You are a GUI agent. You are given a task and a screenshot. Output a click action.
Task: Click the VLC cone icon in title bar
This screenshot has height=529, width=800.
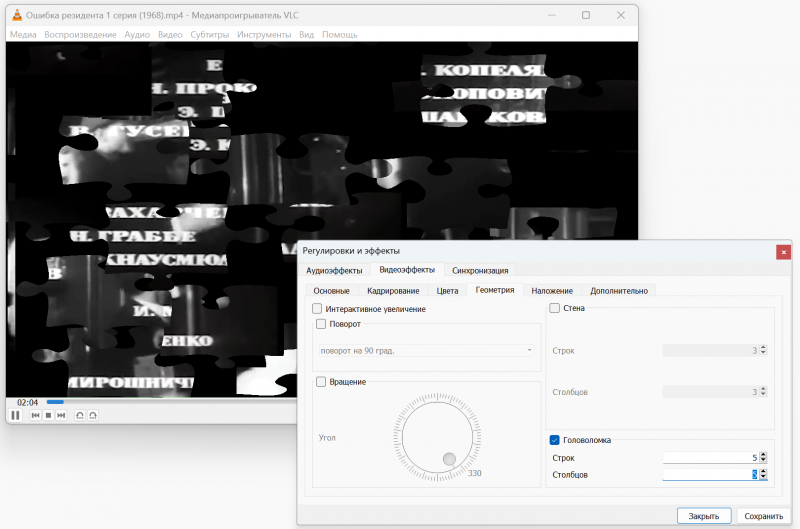[17, 15]
